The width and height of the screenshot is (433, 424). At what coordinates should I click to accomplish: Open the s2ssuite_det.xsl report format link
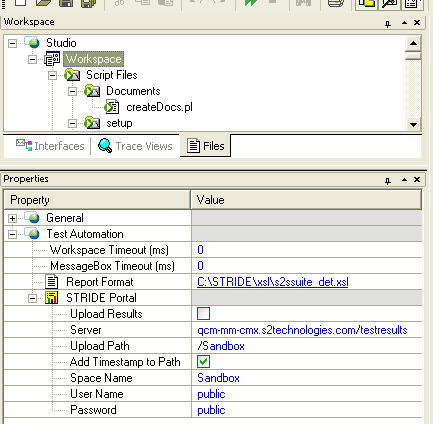(273, 282)
